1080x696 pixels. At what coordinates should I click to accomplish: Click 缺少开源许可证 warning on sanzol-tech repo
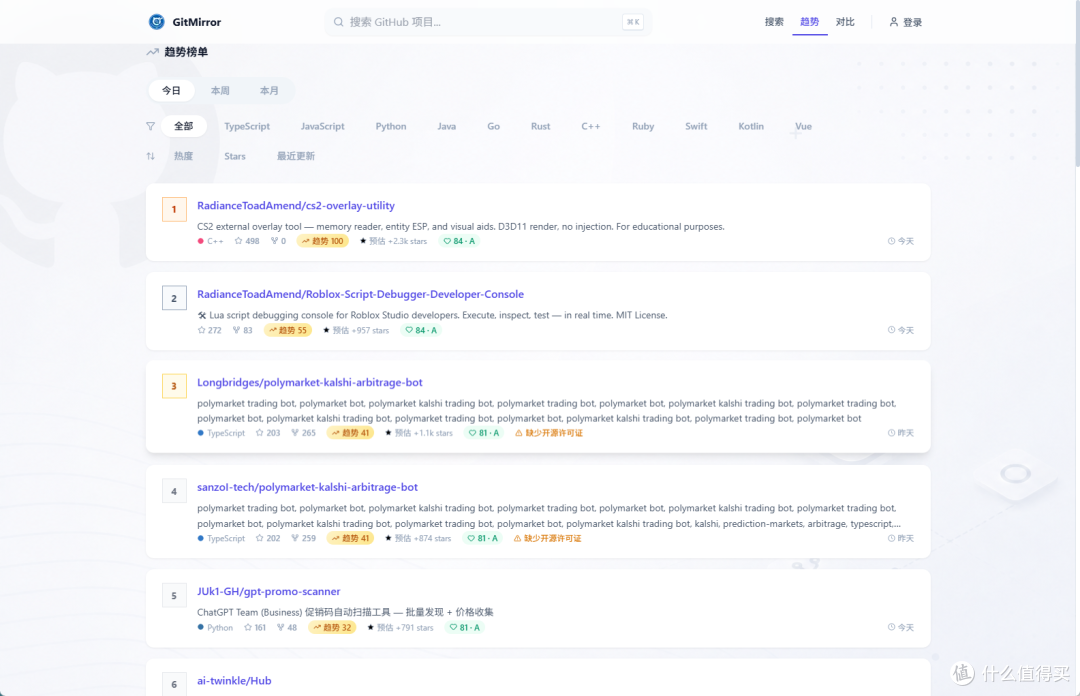tap(547, 539)
